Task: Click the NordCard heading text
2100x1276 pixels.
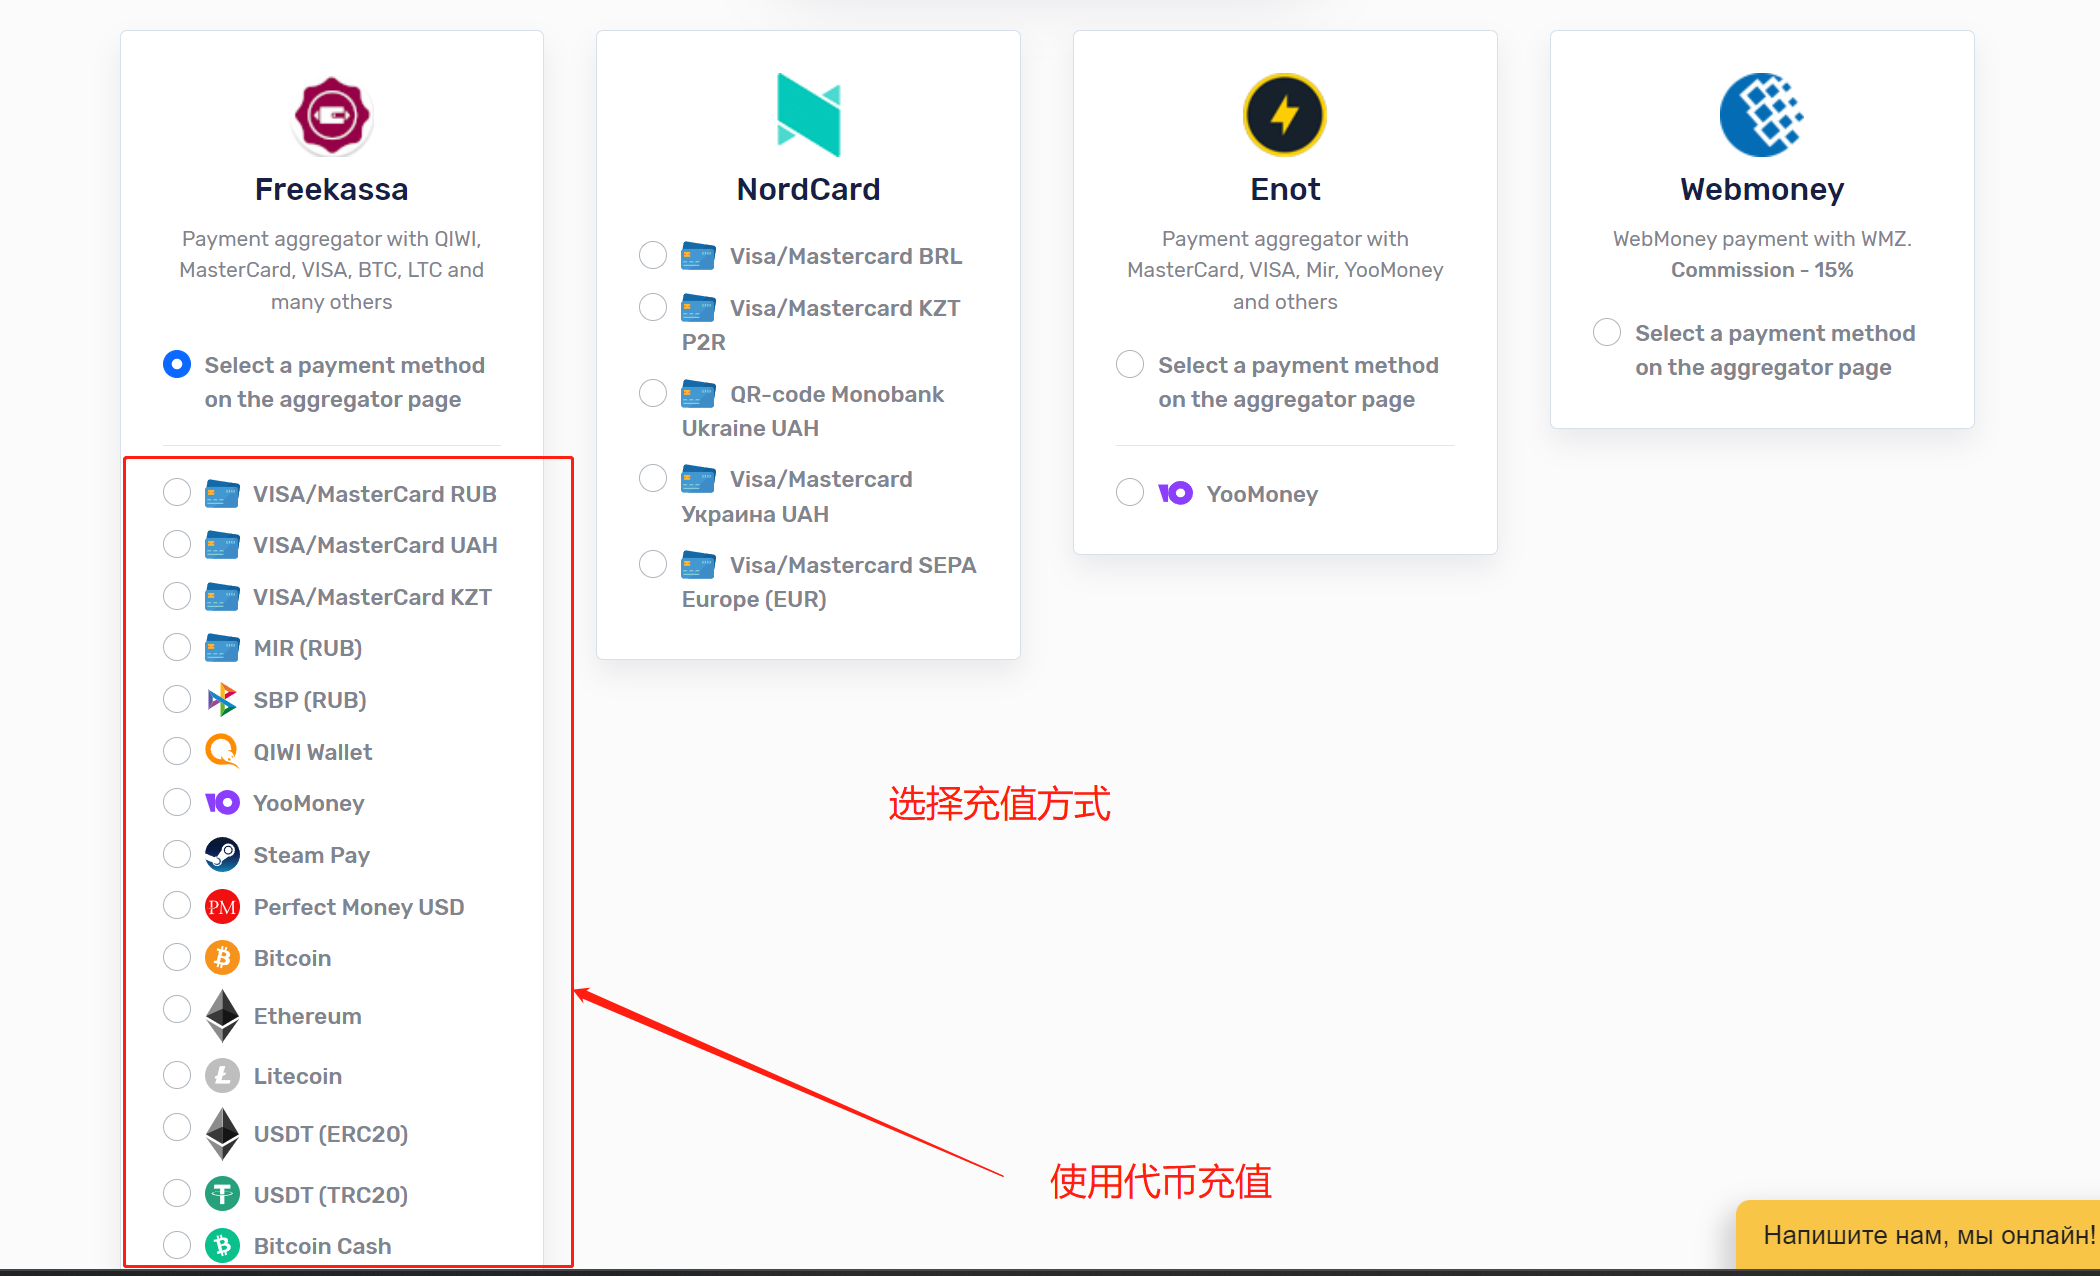Action: click(x=808, y=189)
